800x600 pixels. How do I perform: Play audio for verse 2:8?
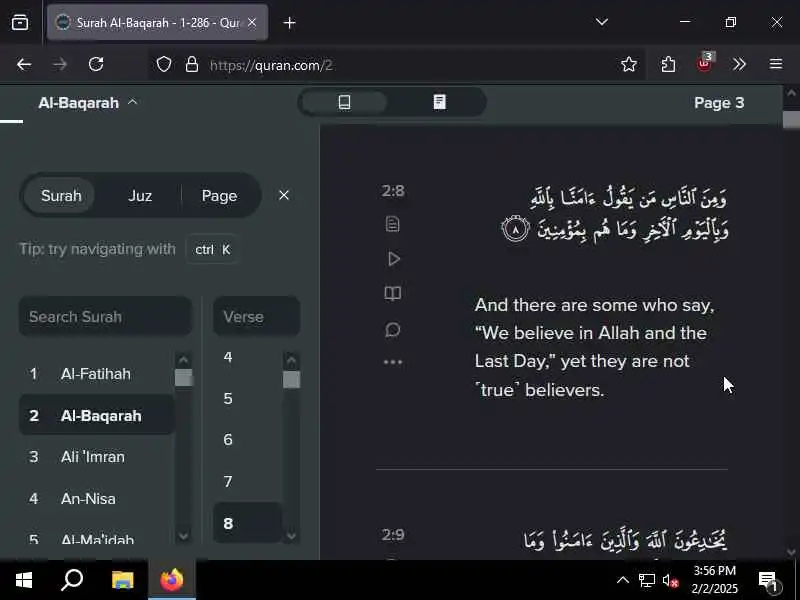(x=393, y=259)
